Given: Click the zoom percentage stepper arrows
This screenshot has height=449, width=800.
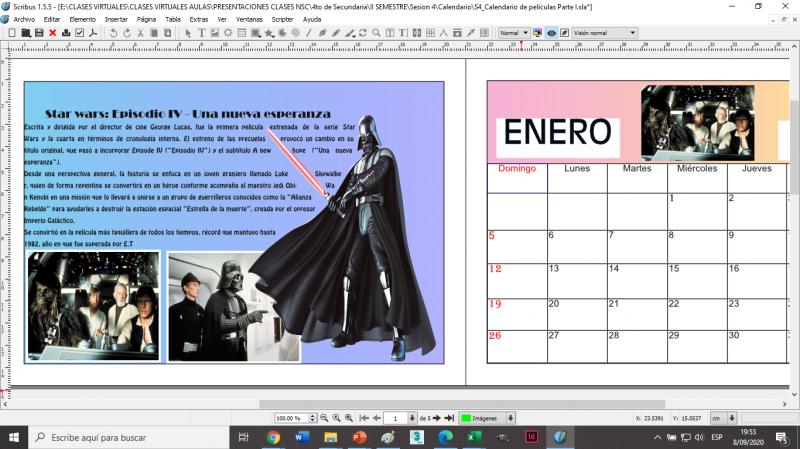Looking at the screenshot, I should [312, 418].
